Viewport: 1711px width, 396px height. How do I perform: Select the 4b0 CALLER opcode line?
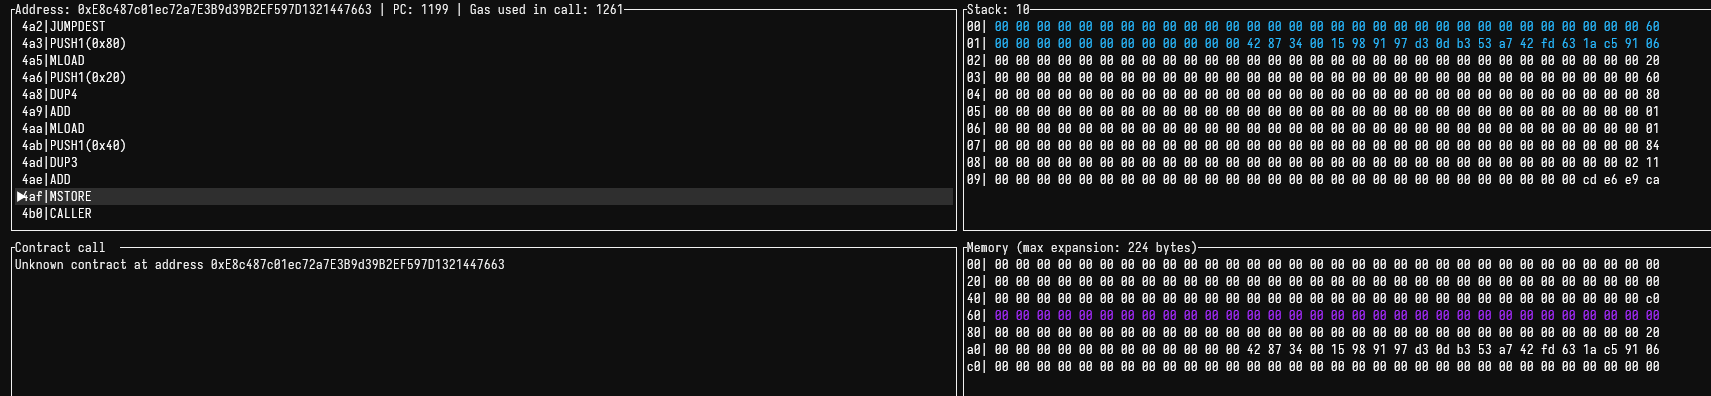pos(56,214)
